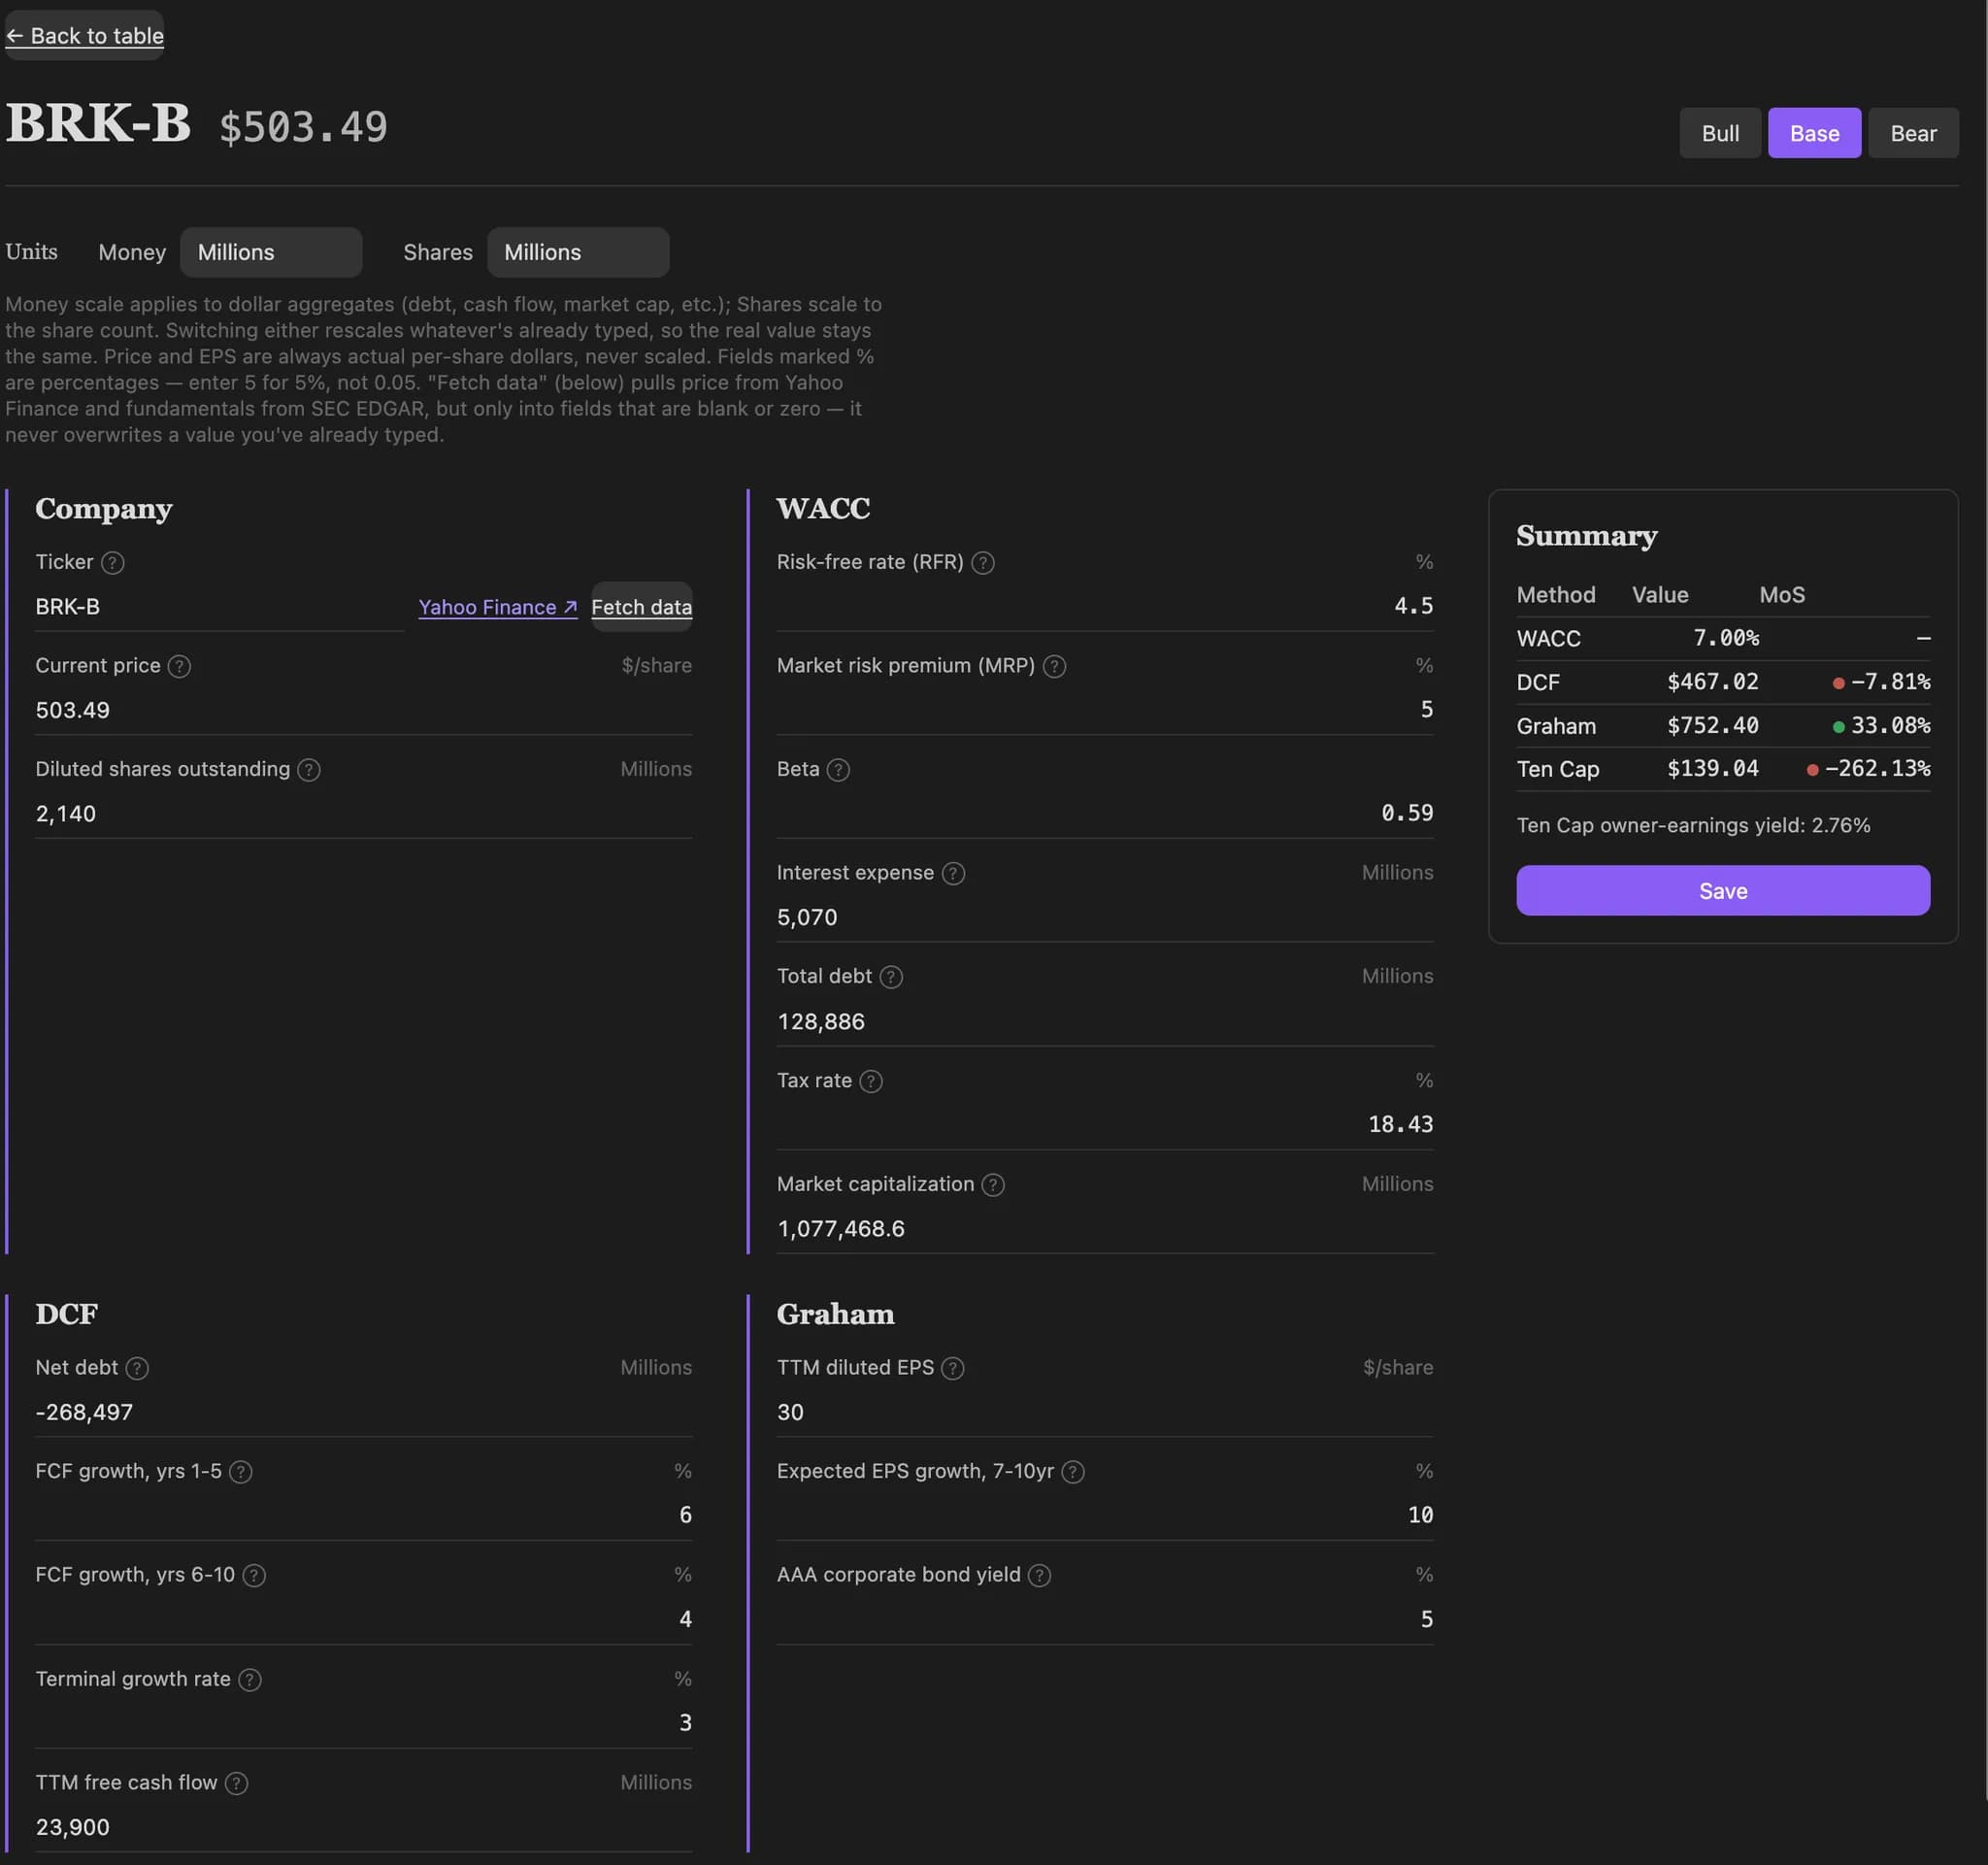Screen dimensions: 1988x1865
Task: Edit the Beta value 0.59
Action: click(1105, 813)
